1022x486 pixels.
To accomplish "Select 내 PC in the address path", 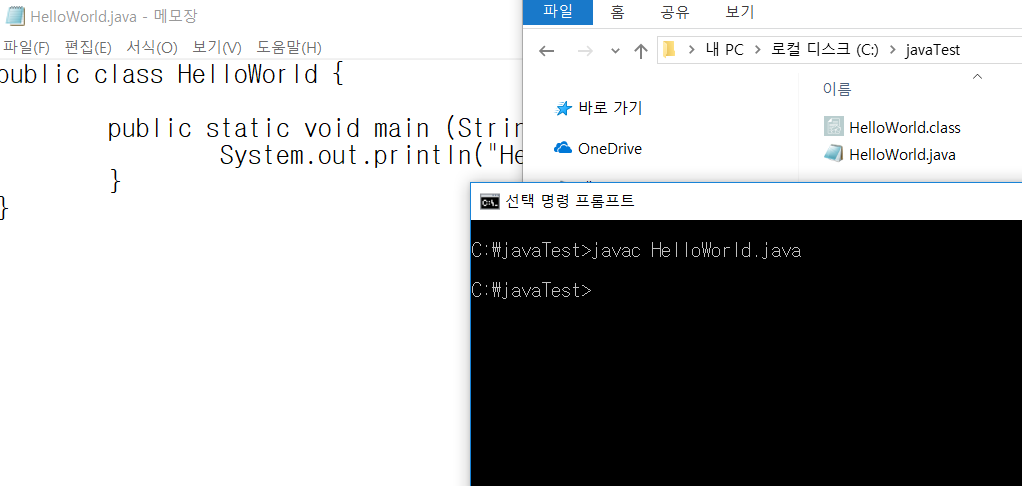I will (x=725, y=50).
